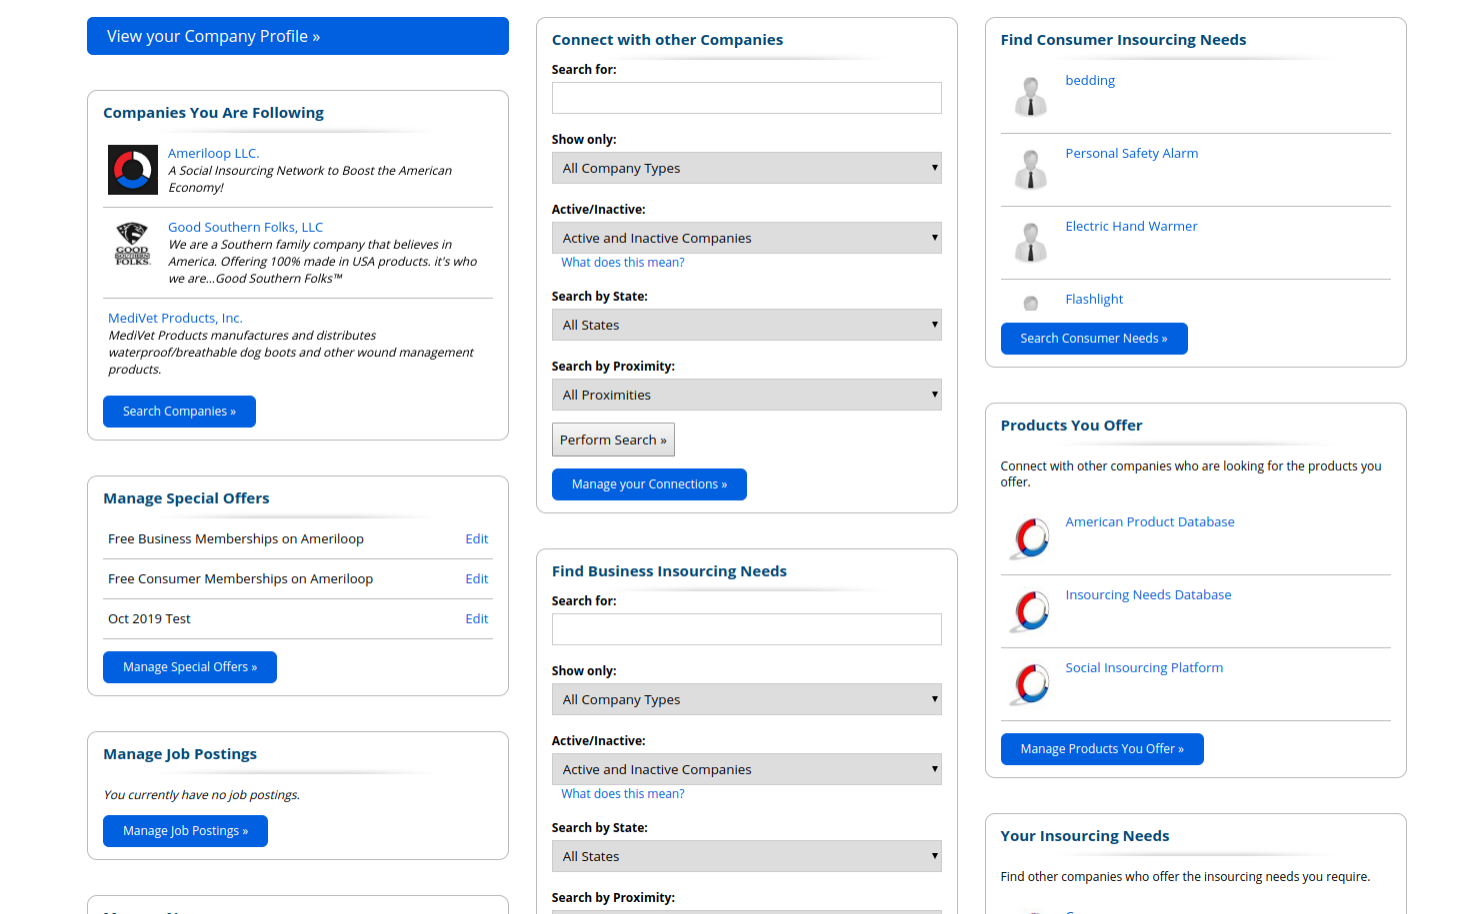Open MediVet Products, Inc. link
The height and width of the screenshot is (914, 1481).
[x=175, y=318]
